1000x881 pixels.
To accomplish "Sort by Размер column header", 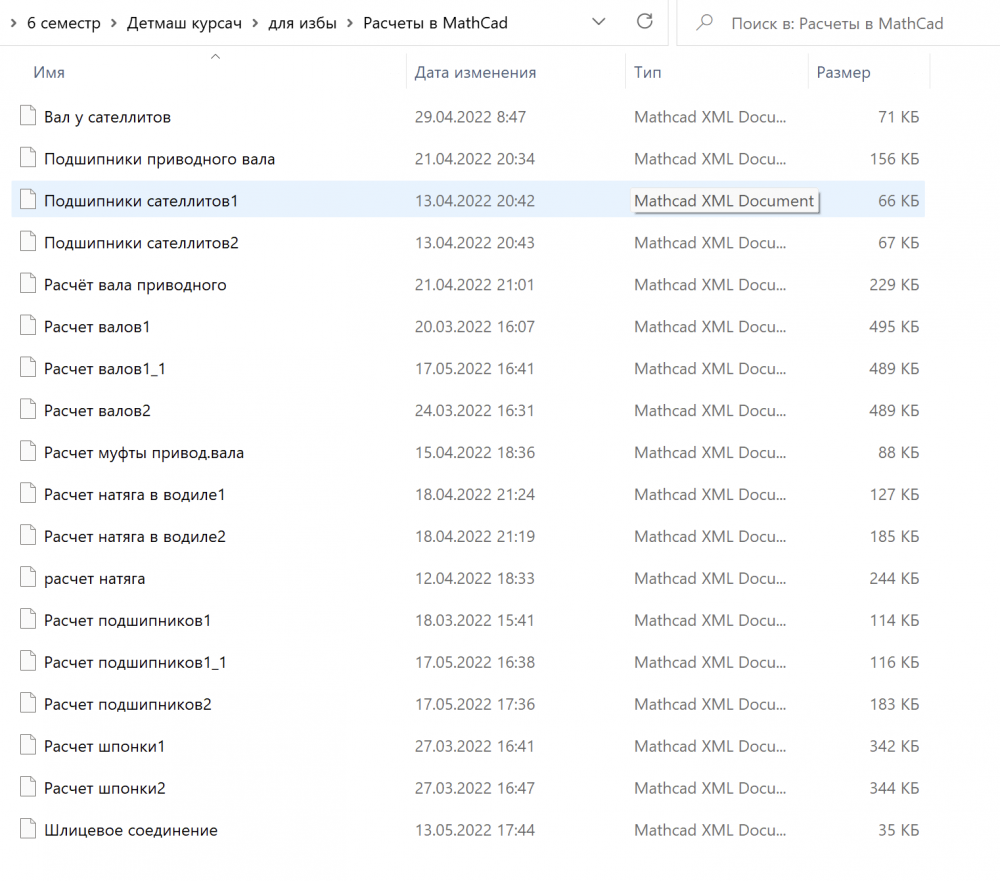I will point(843,72).
